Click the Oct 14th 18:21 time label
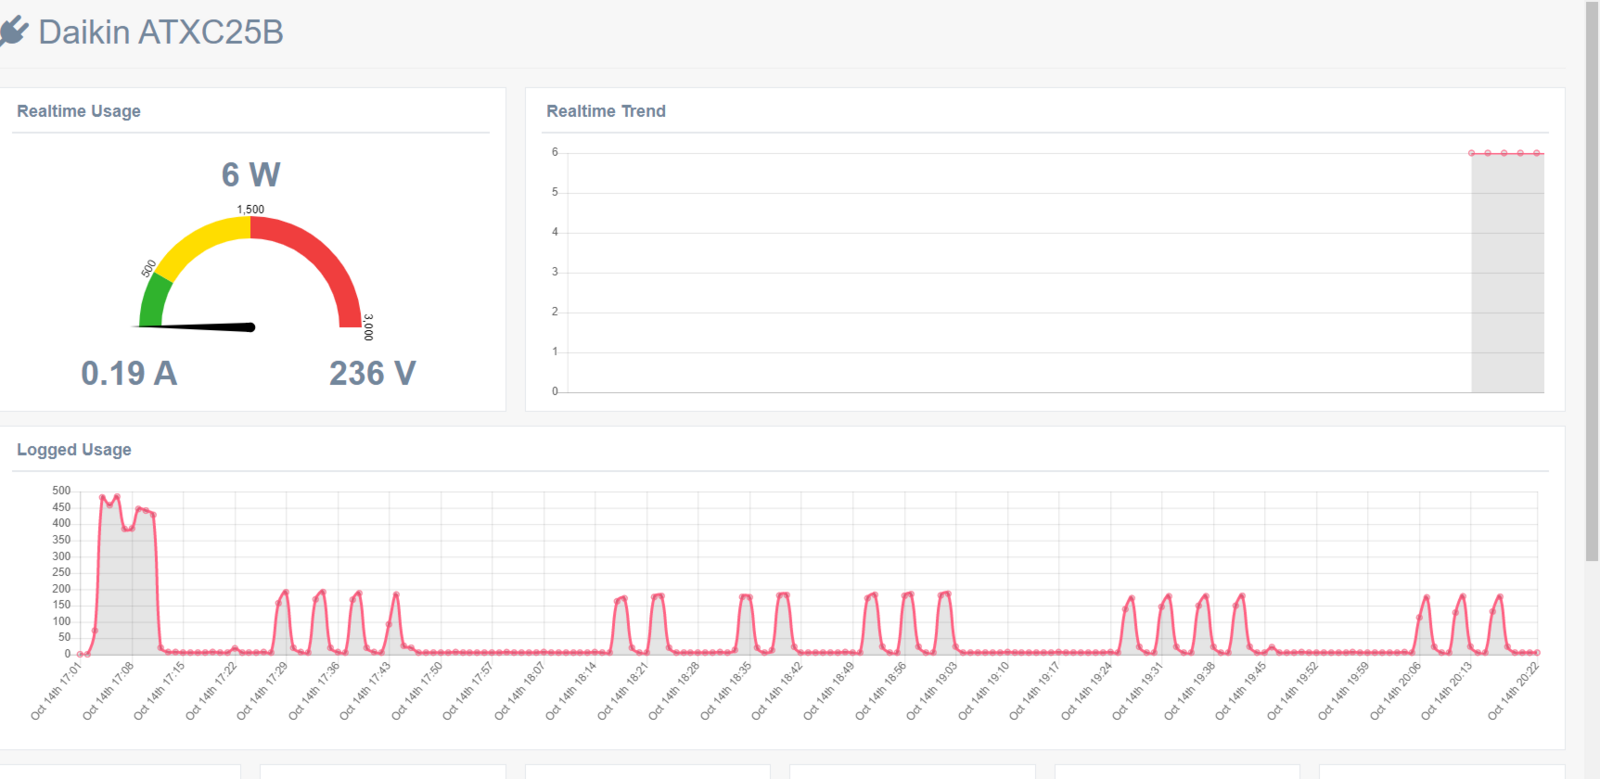This screenshot has width=1600, height=779. point(623,690)
